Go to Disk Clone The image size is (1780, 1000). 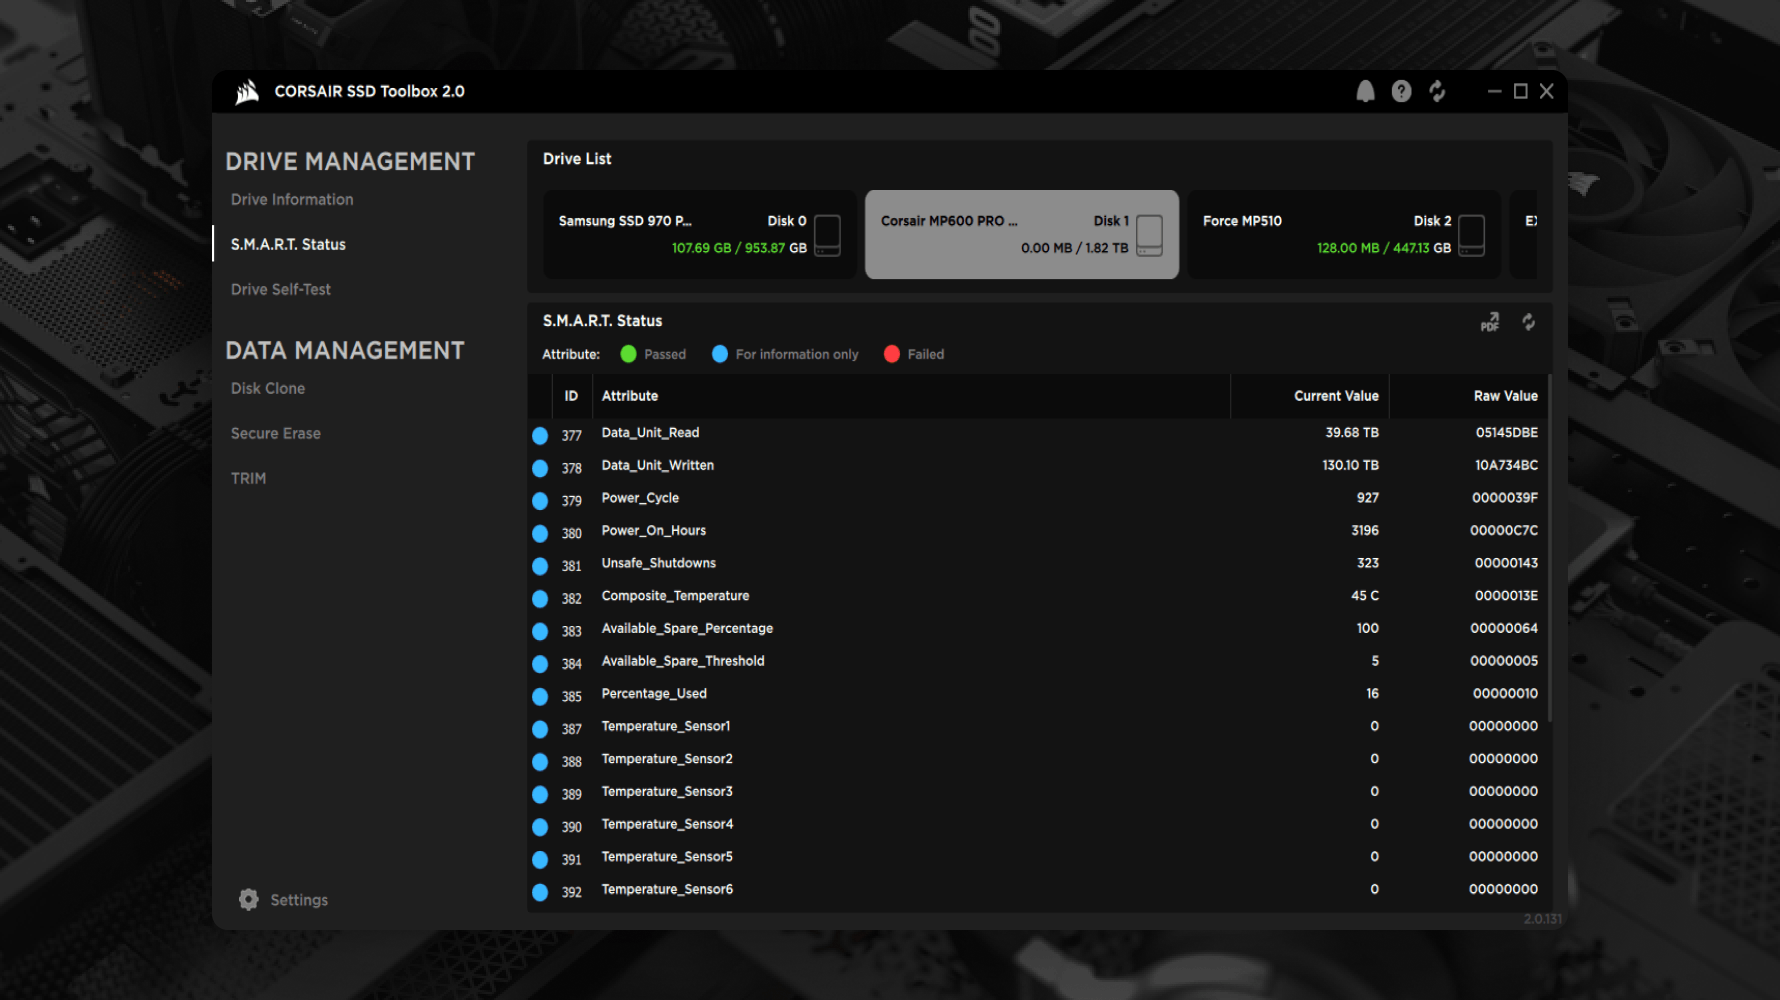click(x=268, y=388)
